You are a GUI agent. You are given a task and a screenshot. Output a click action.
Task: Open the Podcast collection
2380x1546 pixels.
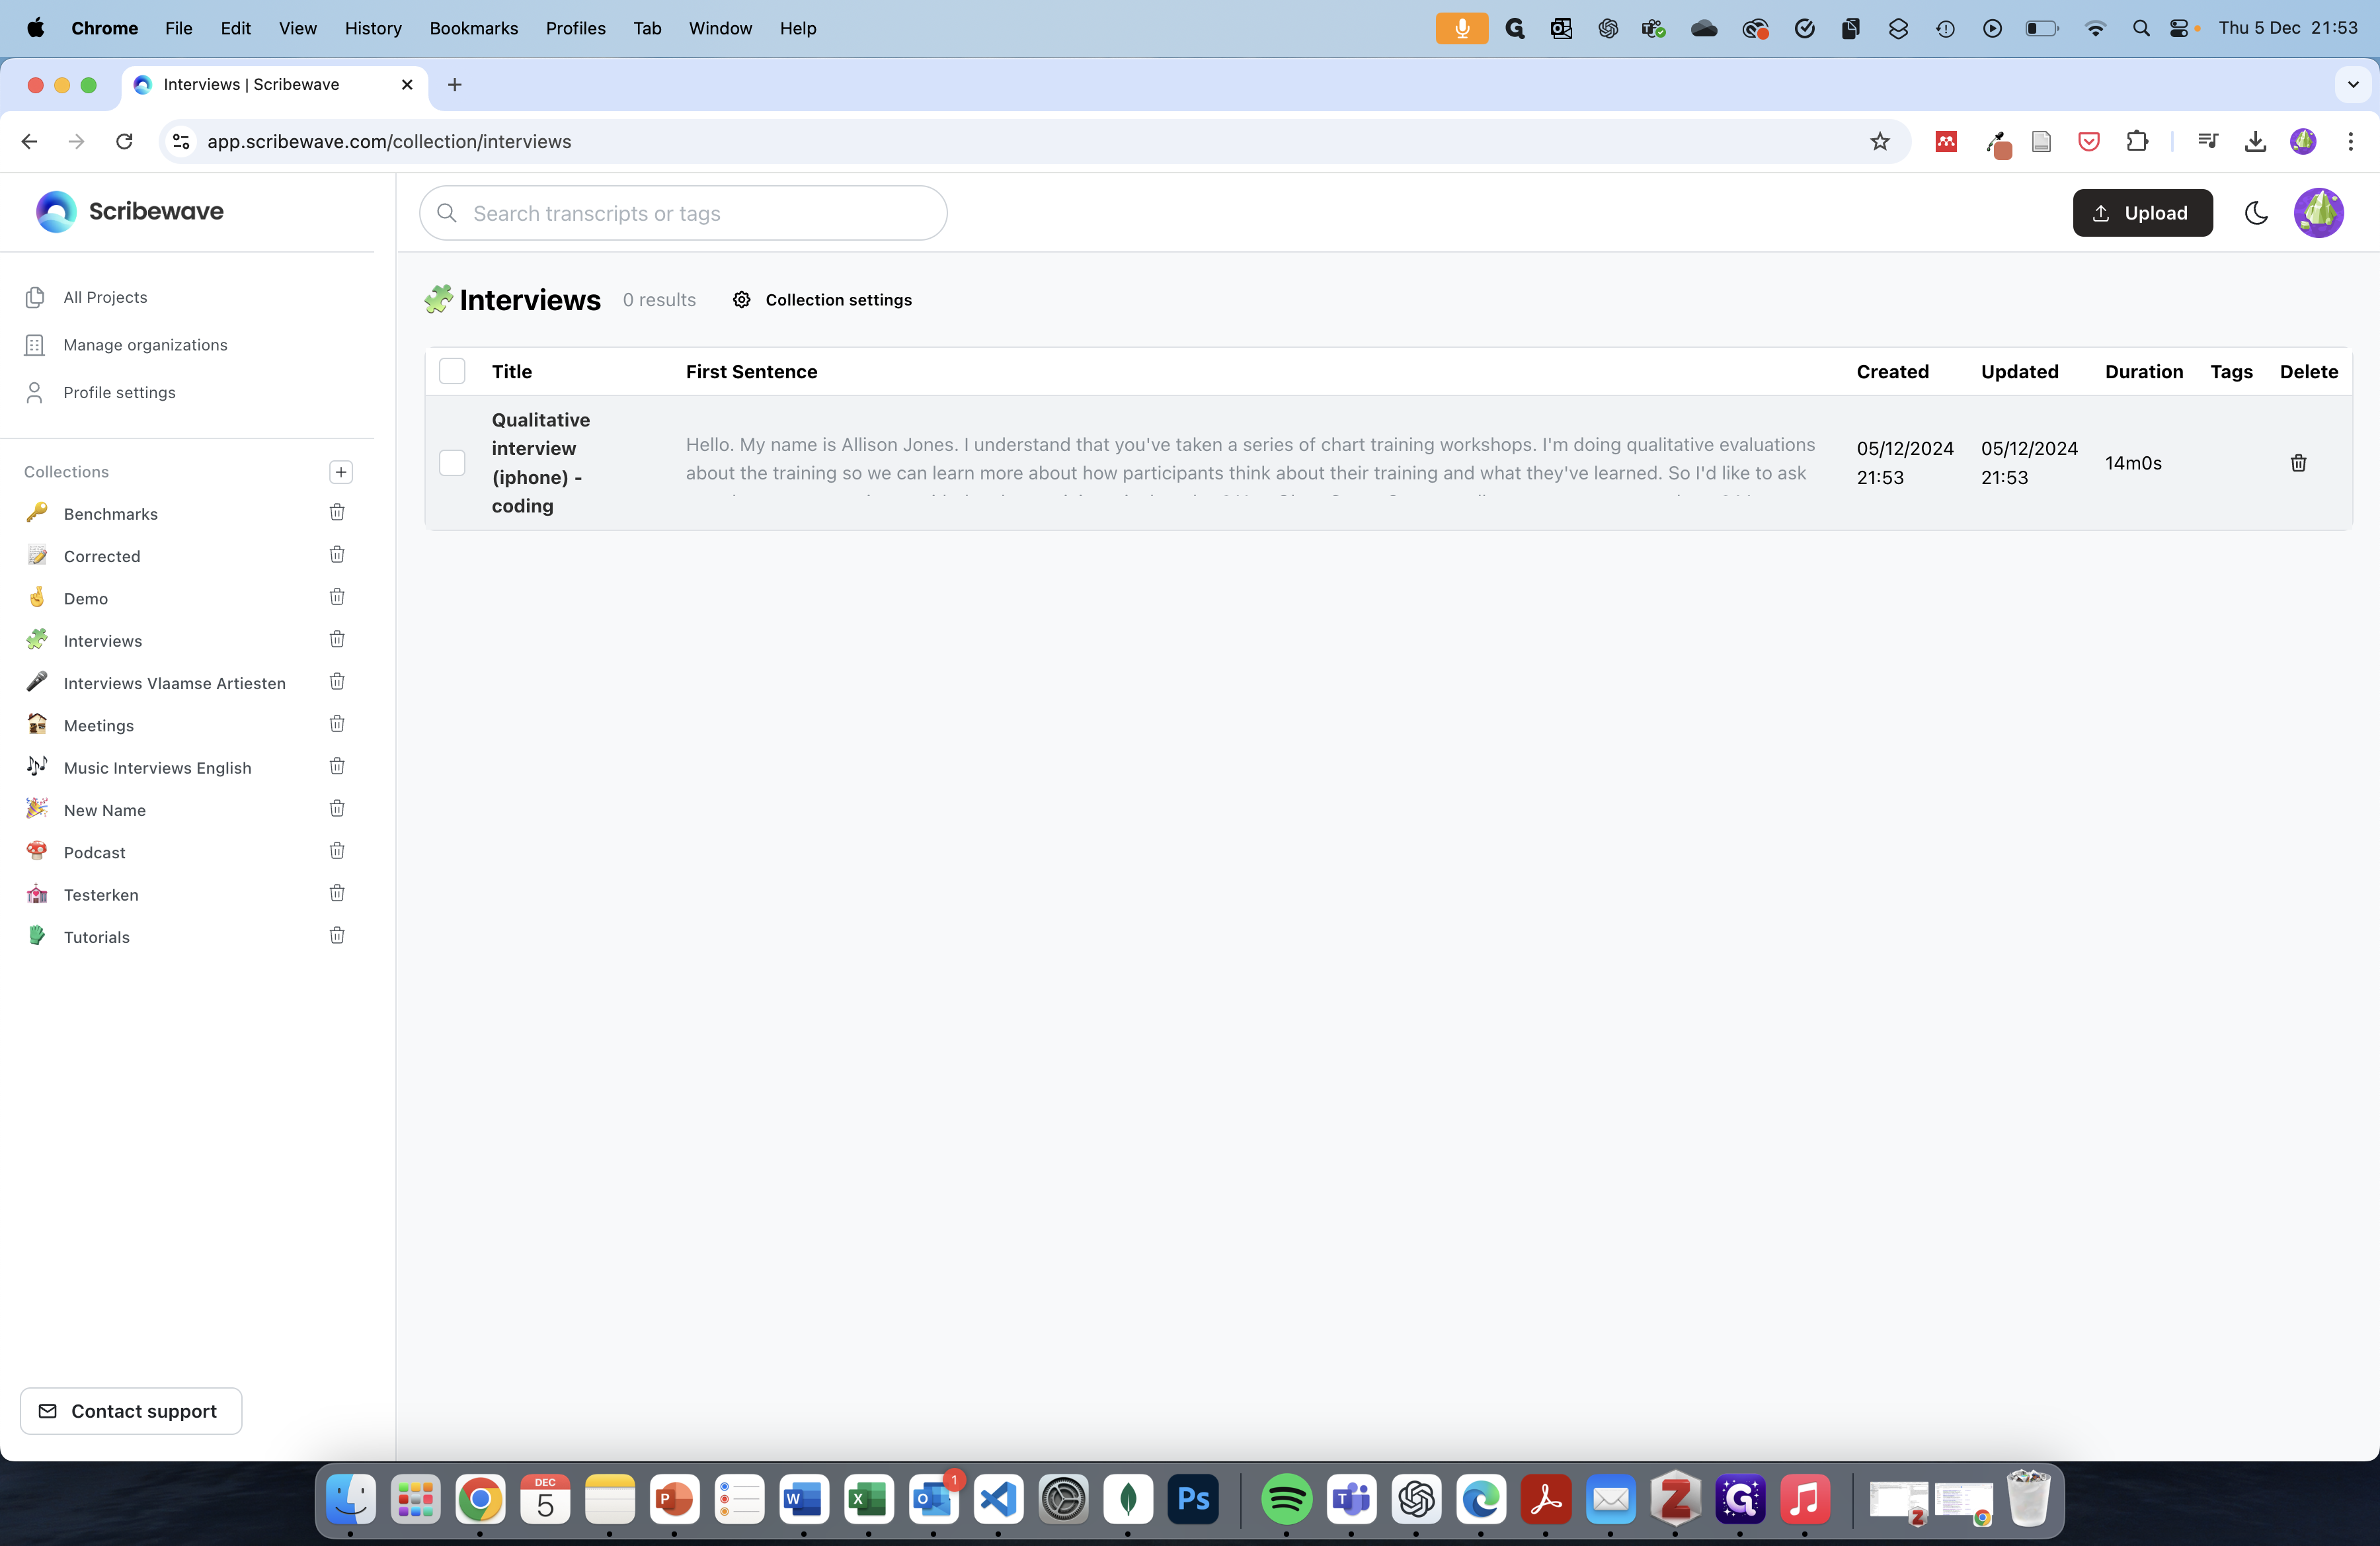coord(95,853)
